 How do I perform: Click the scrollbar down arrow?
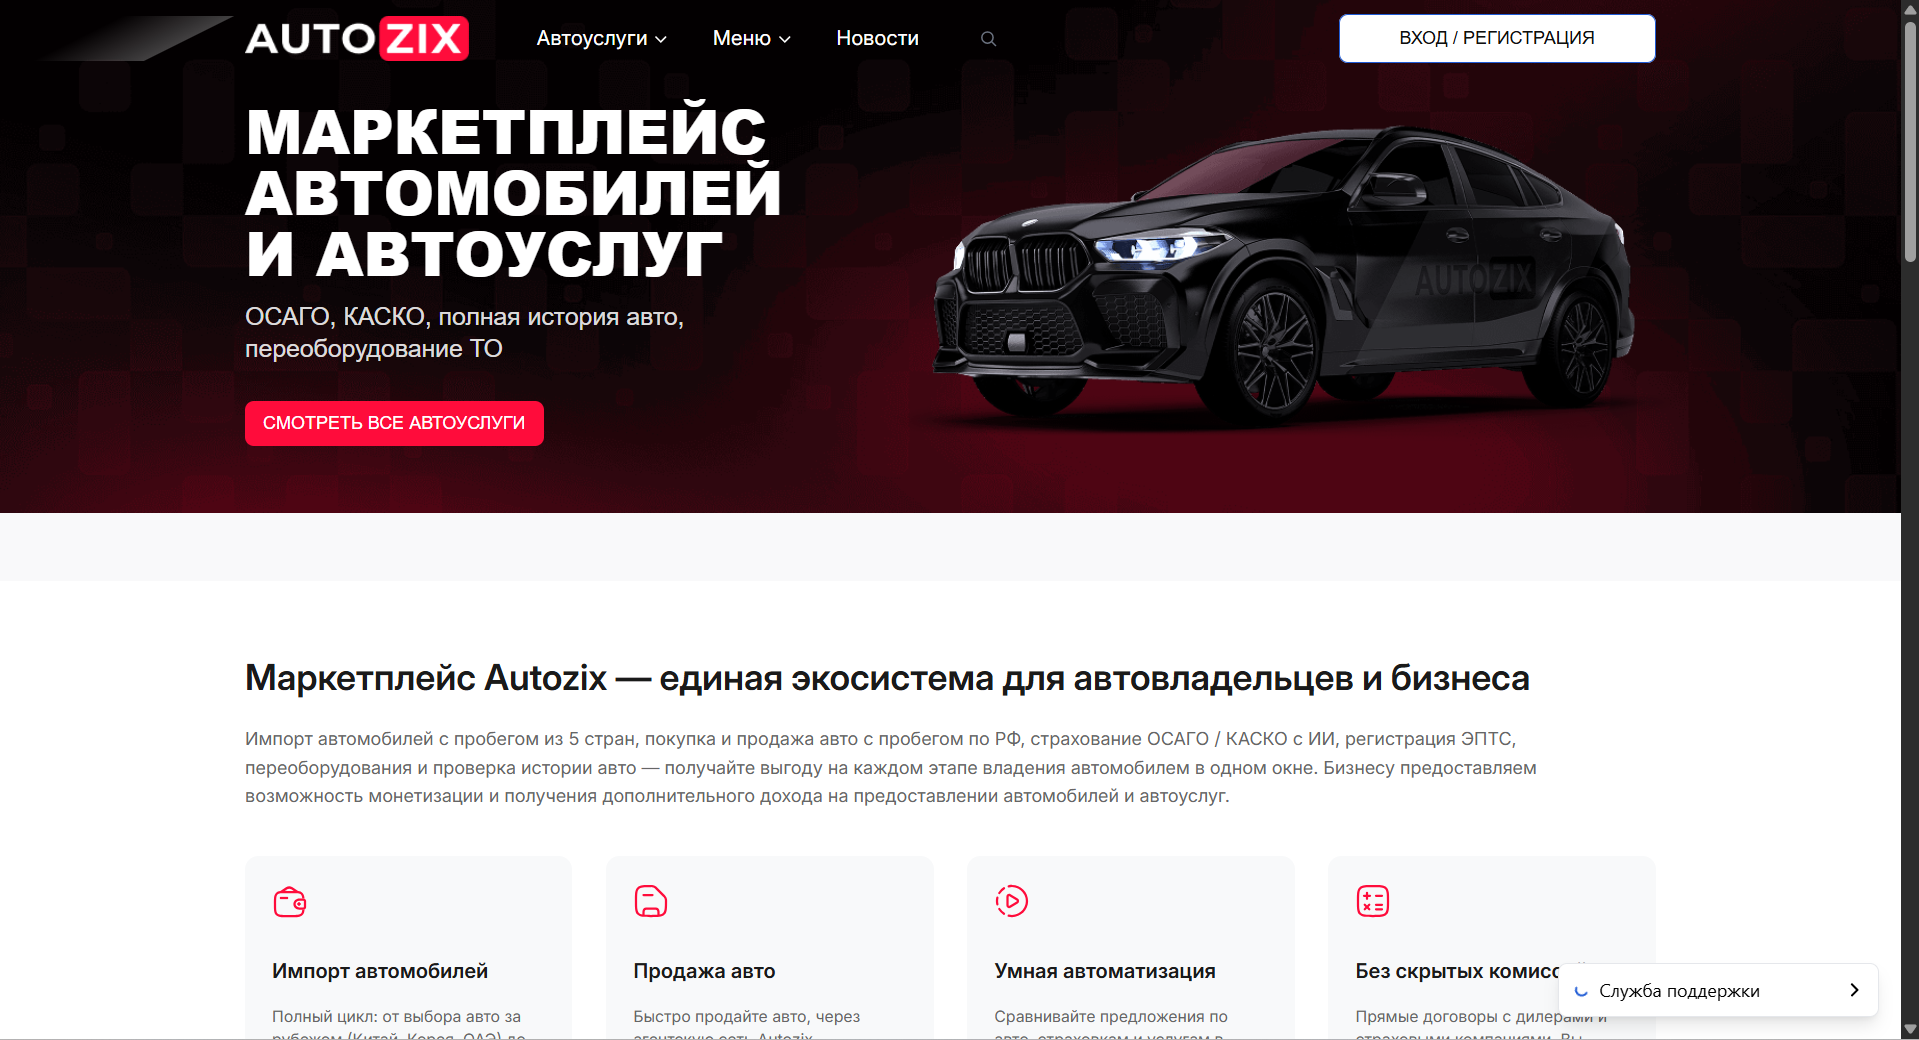click(1910, 1029)
